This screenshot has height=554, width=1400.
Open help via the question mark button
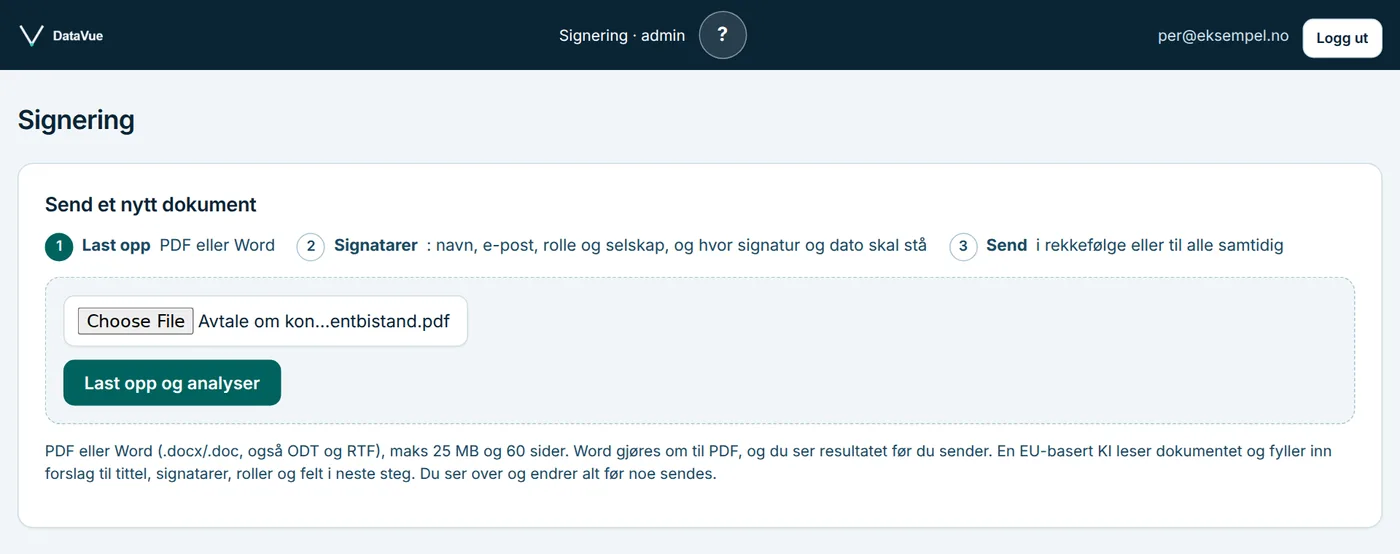(x=723, y=35)
